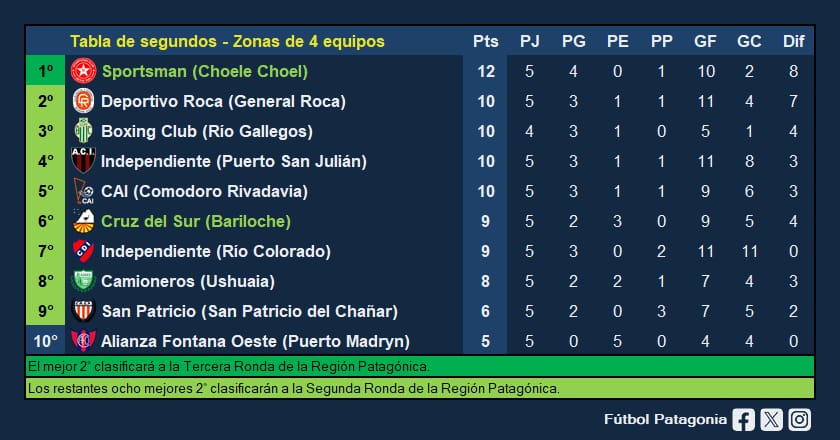Click the Fútbol Patagonia label
The width and height of the screenshot is (840, 440).
(665, 420)
